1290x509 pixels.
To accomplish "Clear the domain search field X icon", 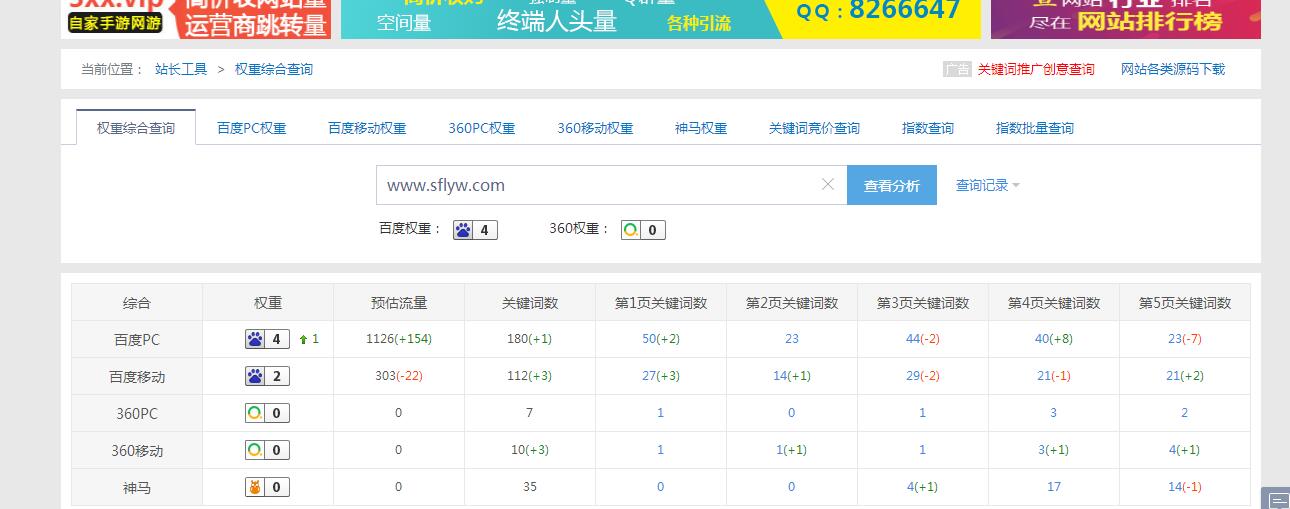I will [827, 185].
